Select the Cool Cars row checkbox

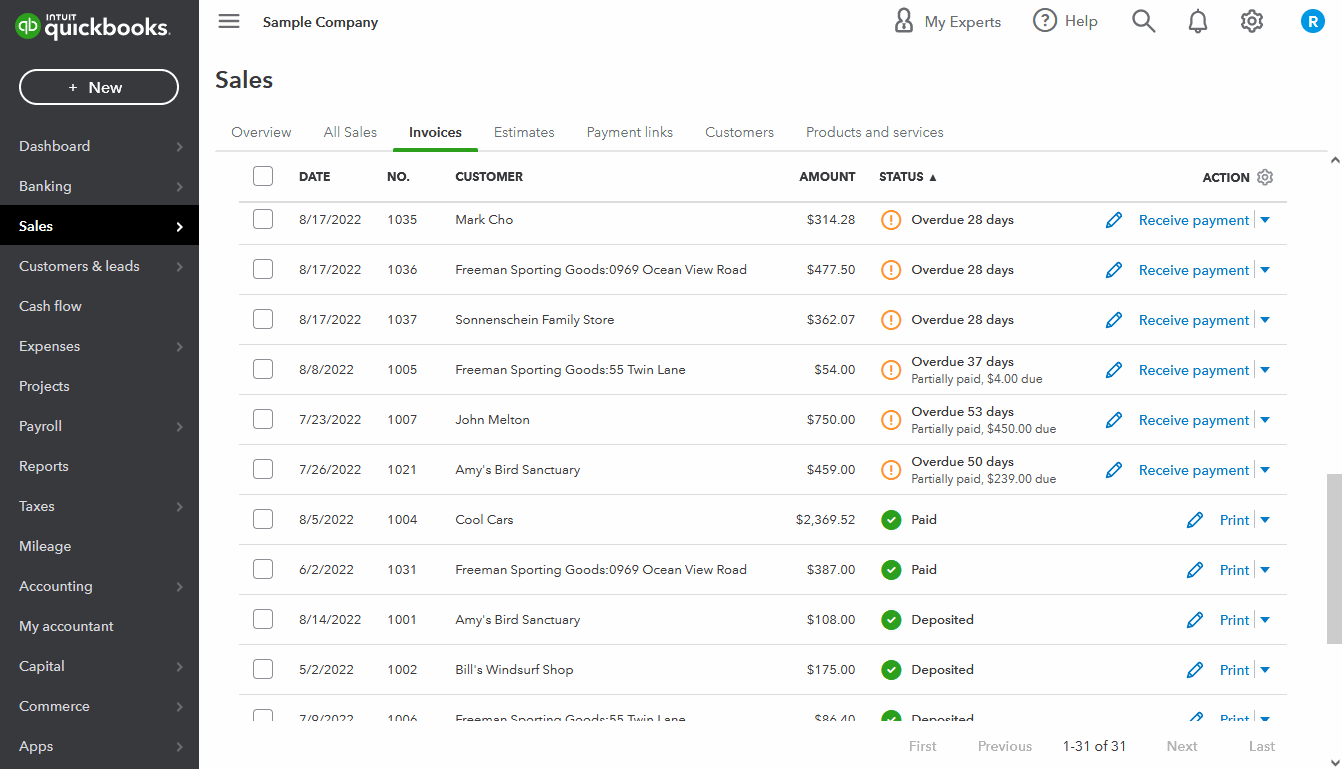pos(263,519)
